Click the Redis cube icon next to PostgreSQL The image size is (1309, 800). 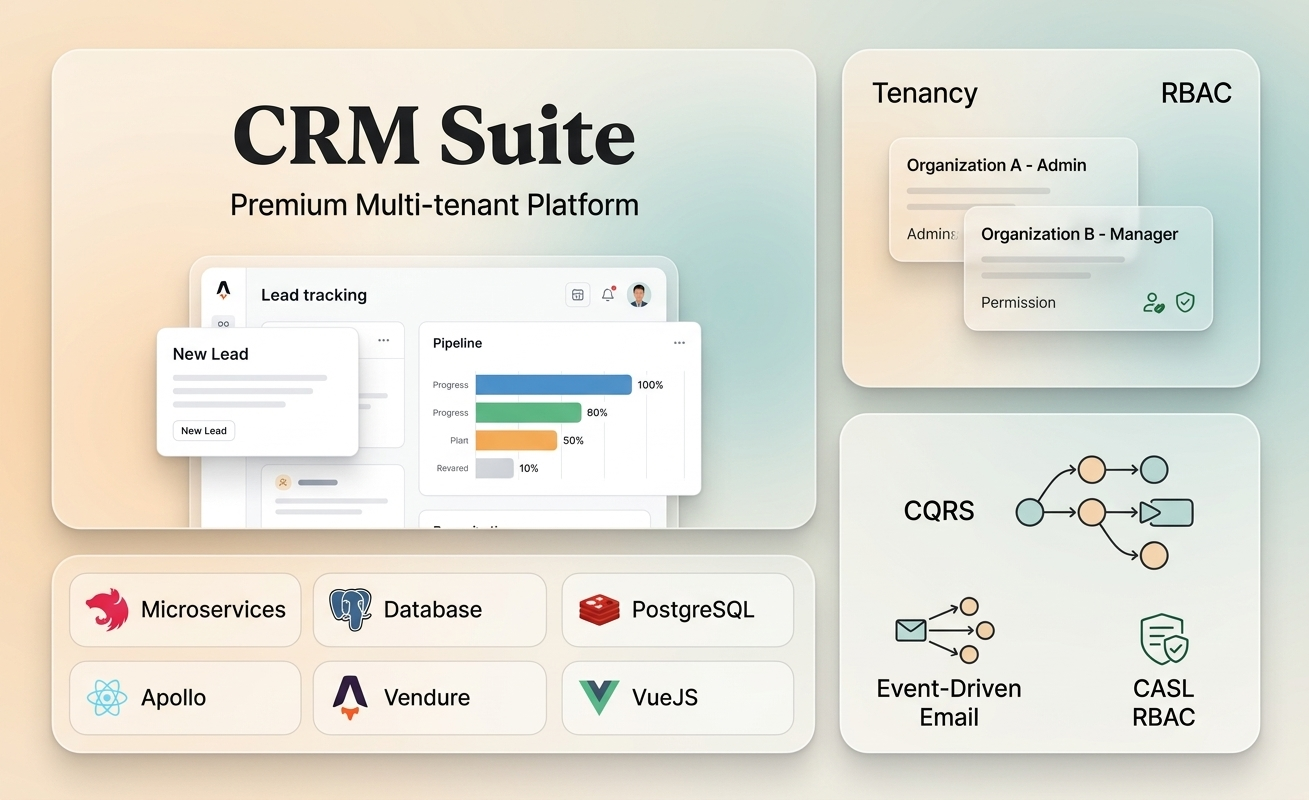coord(598,609)
